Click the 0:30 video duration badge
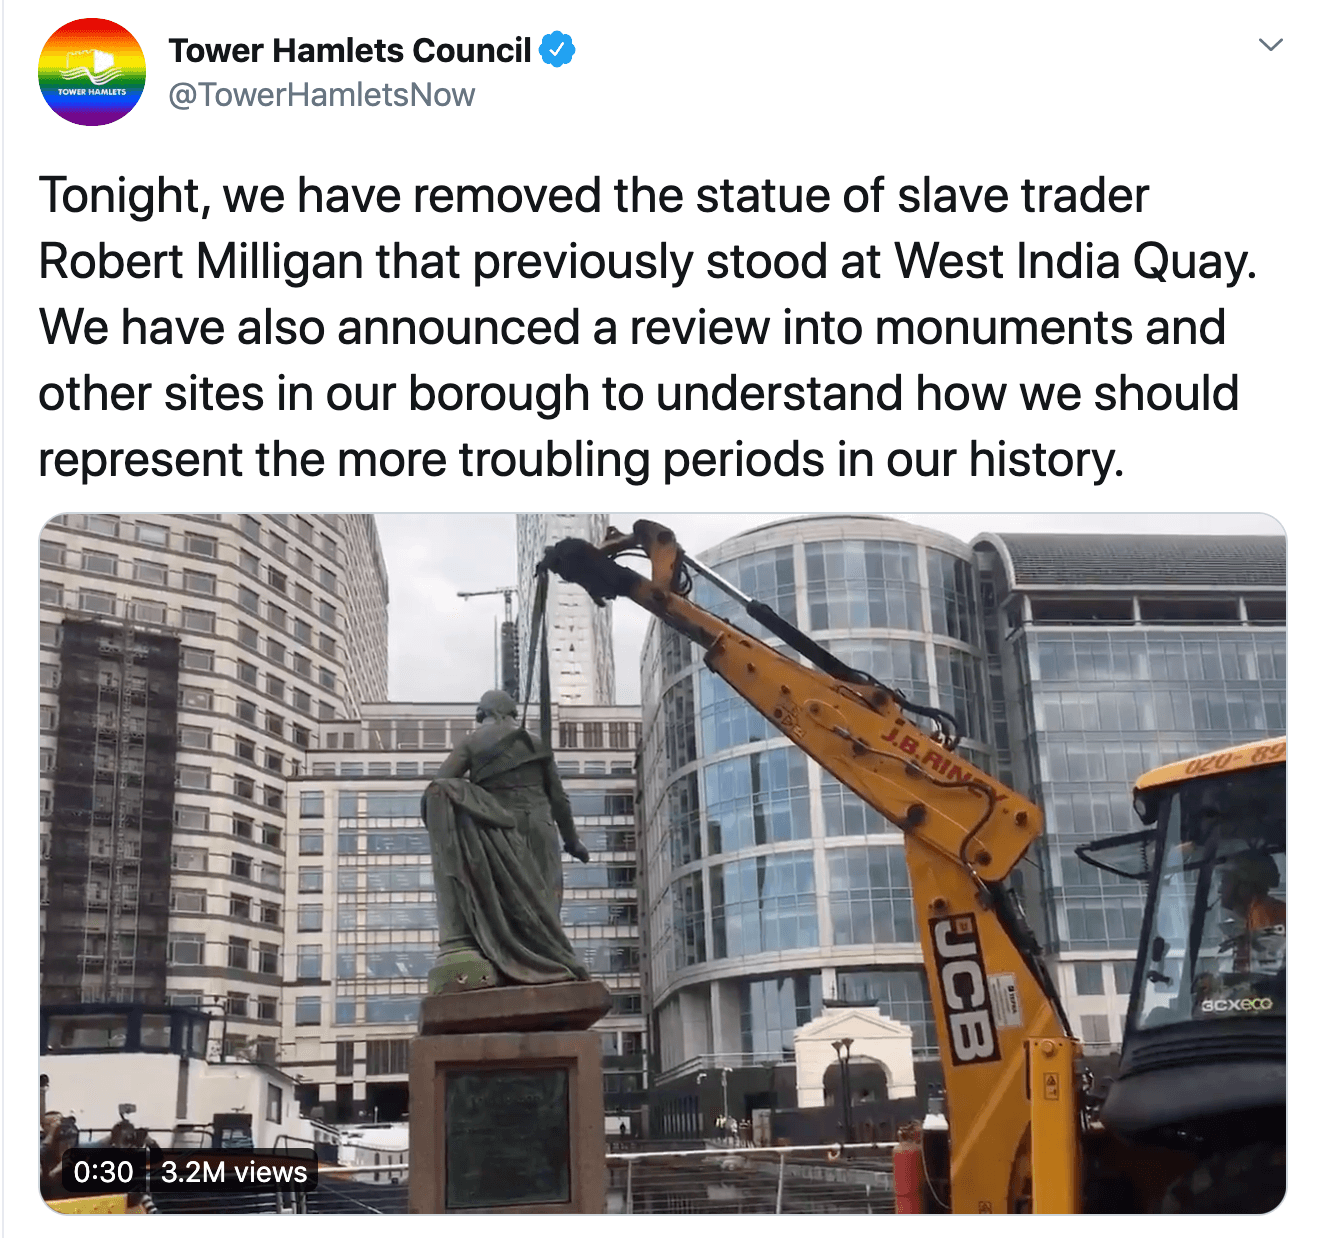The width and height of the screenshot is (1320, 1238). [x=103, y=1172]
